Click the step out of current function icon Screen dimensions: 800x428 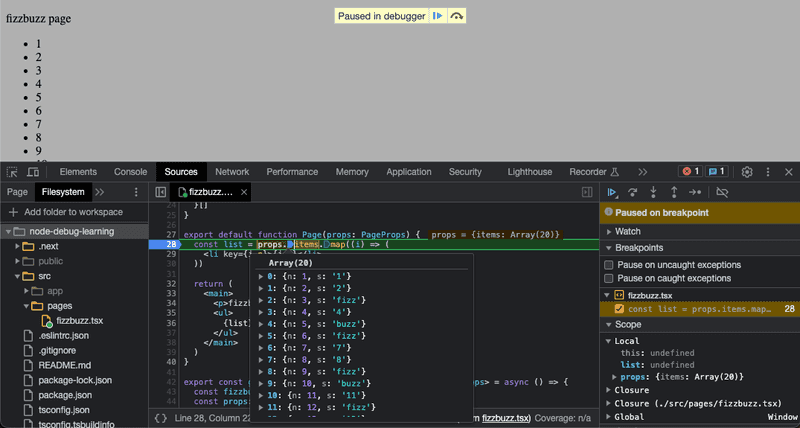pos(674,192)
